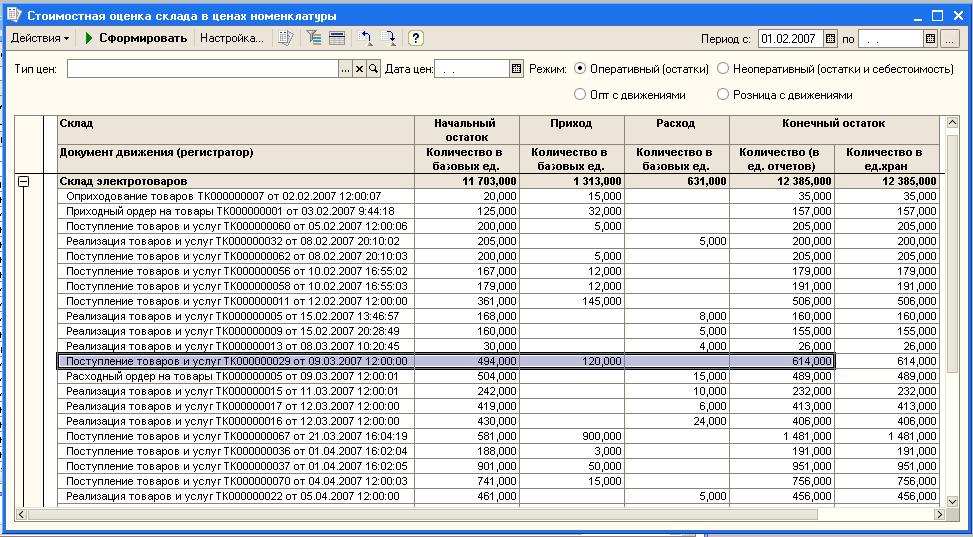Viewport: 973px width, 537px height.
Task: Click the vertical scrollbar up arrow
Action: click(x=952, y=123)
